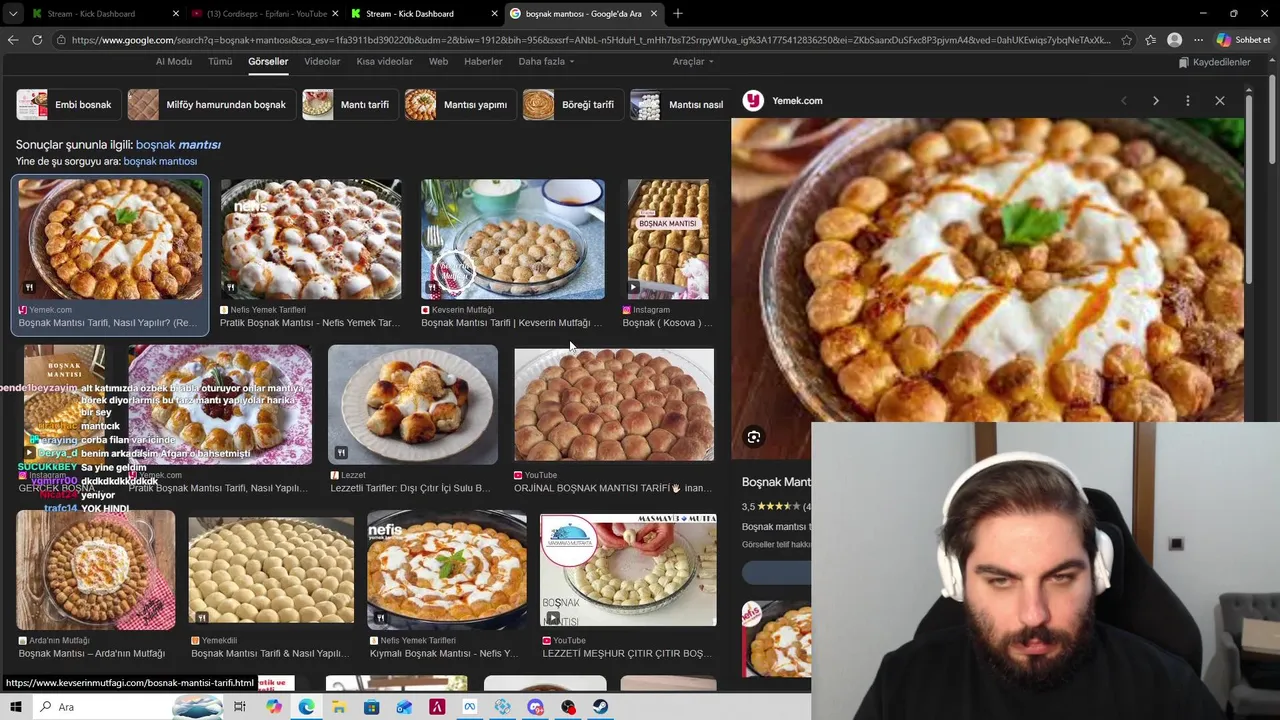Open Sohbet et Copilot button
The width and height of the screenshot is (1280, 720).
1243,40
